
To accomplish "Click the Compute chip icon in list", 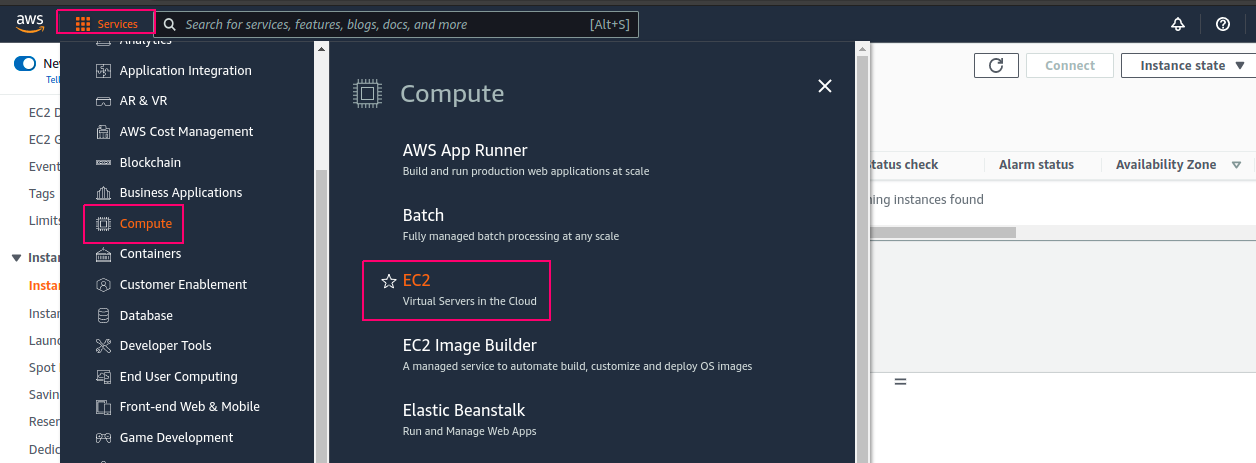I will click(x=103, y=224).
